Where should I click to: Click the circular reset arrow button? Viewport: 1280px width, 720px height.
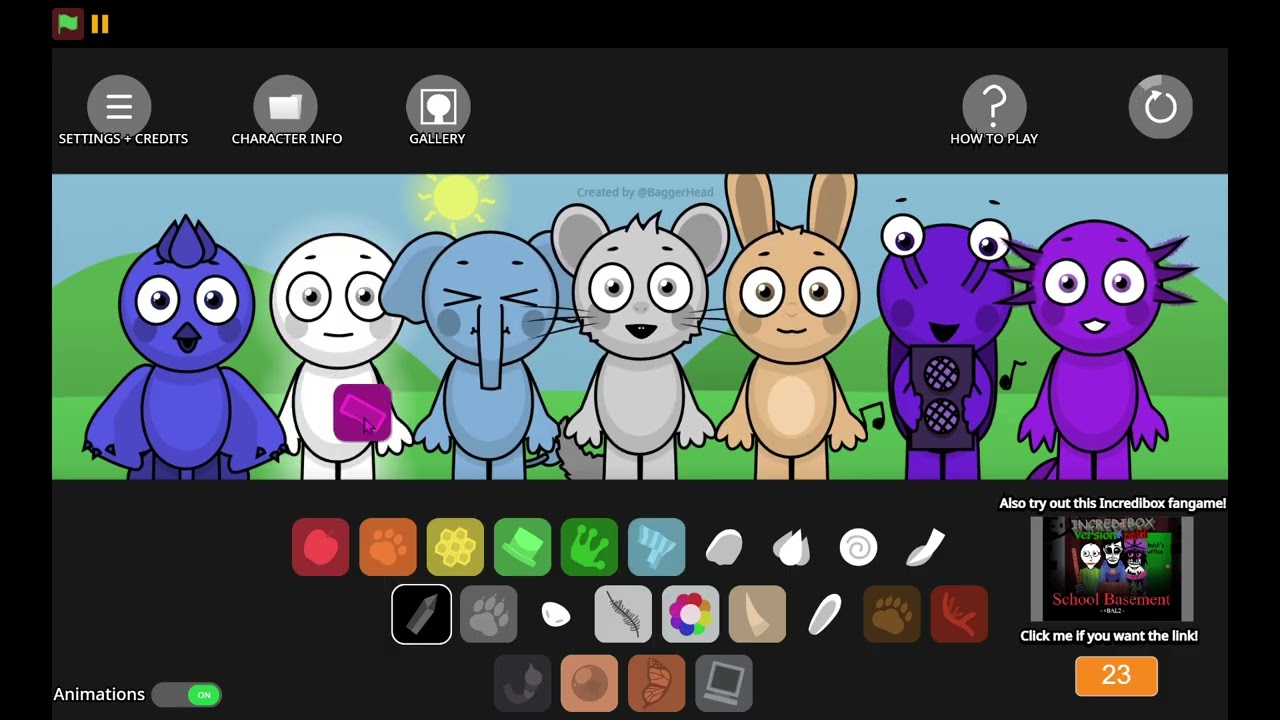point(1161,106)
